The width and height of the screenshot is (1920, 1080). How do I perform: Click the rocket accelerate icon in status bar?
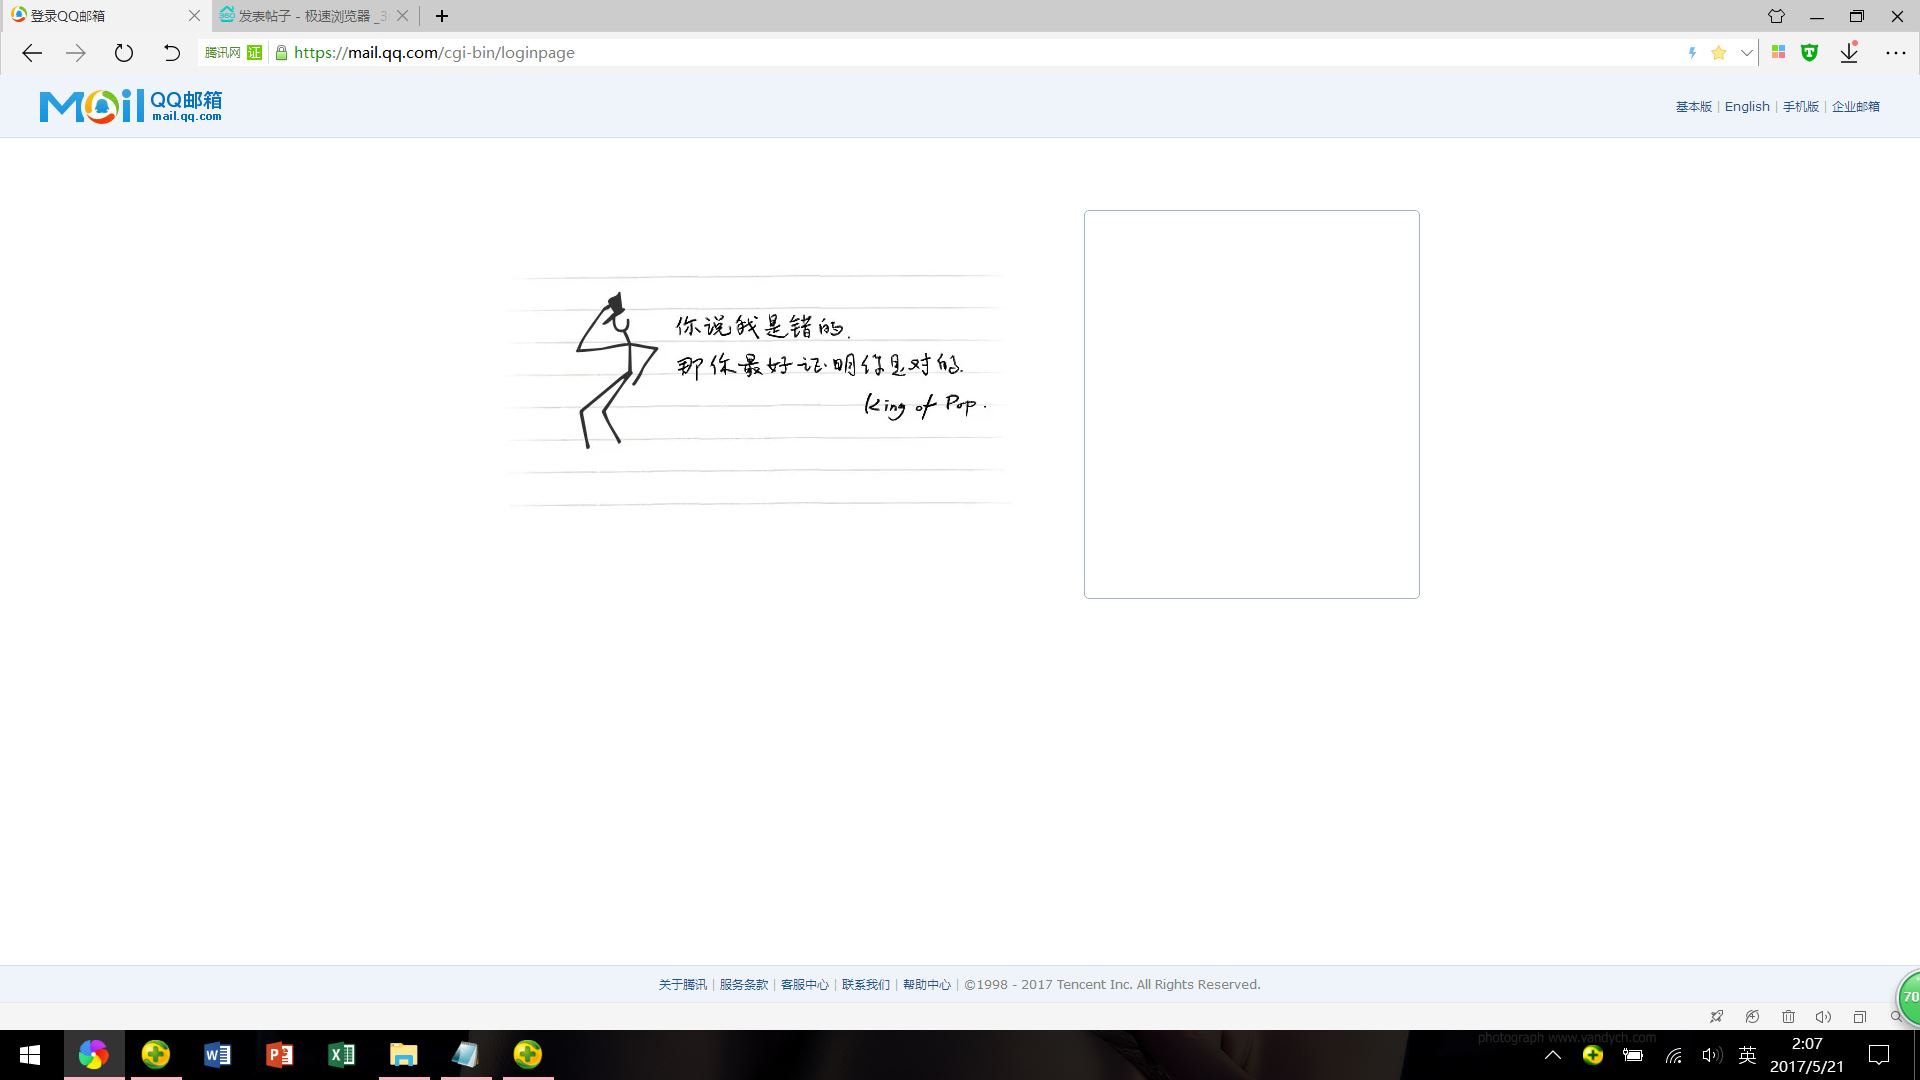click(x=1717, y=1017)
